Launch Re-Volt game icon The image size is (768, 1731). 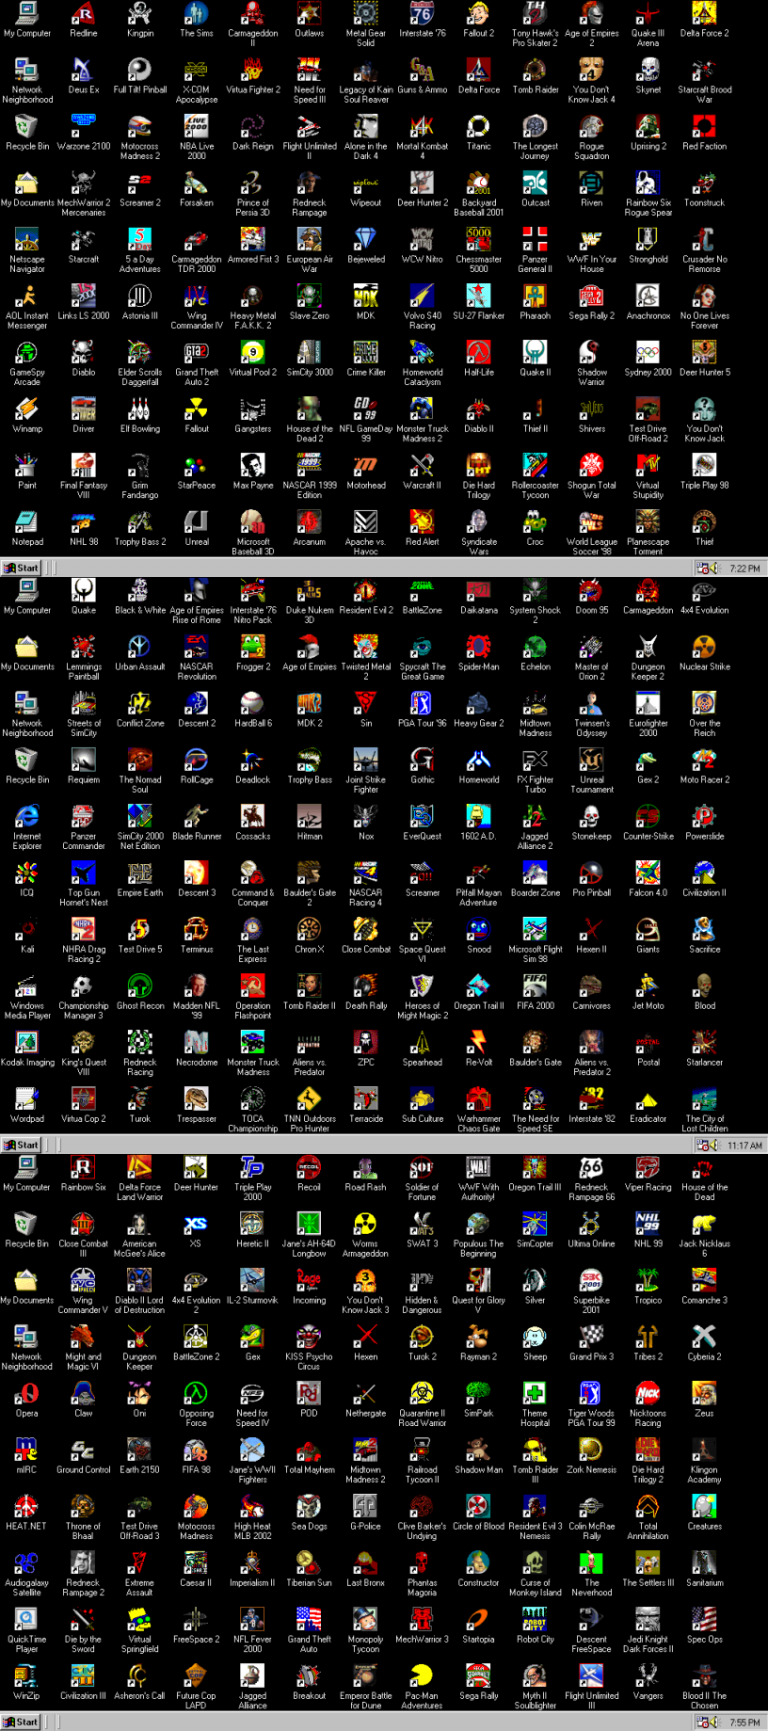point(479,1042)
